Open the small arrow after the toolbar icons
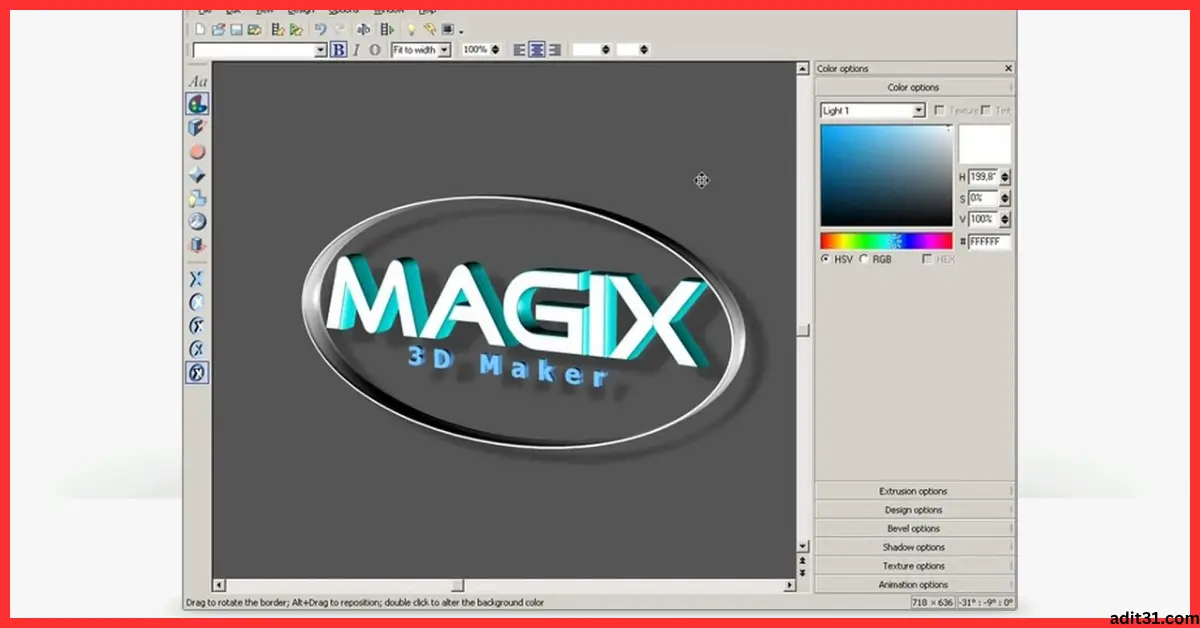The width and height of the screenshot is (1200, 628). coord(461,31)
